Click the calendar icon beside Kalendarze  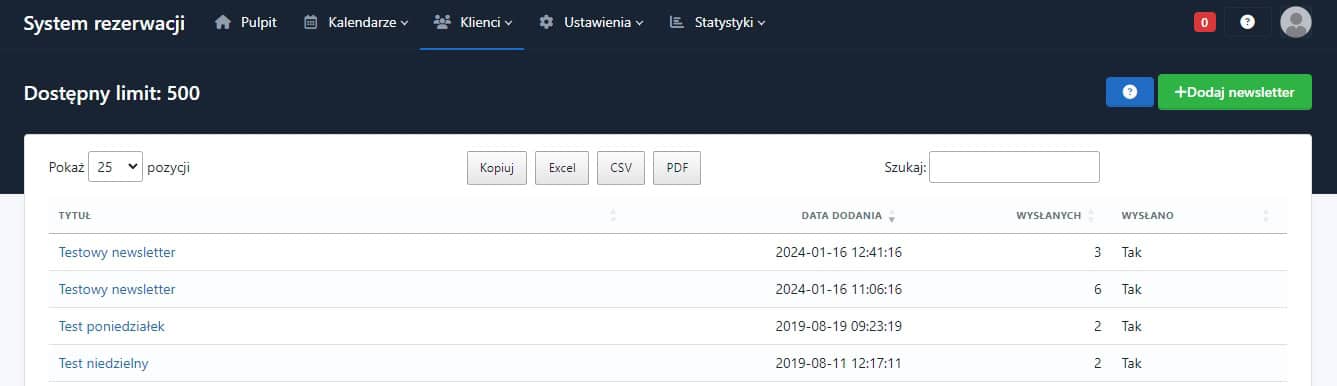pyautogui.click(x=311, y=22)
